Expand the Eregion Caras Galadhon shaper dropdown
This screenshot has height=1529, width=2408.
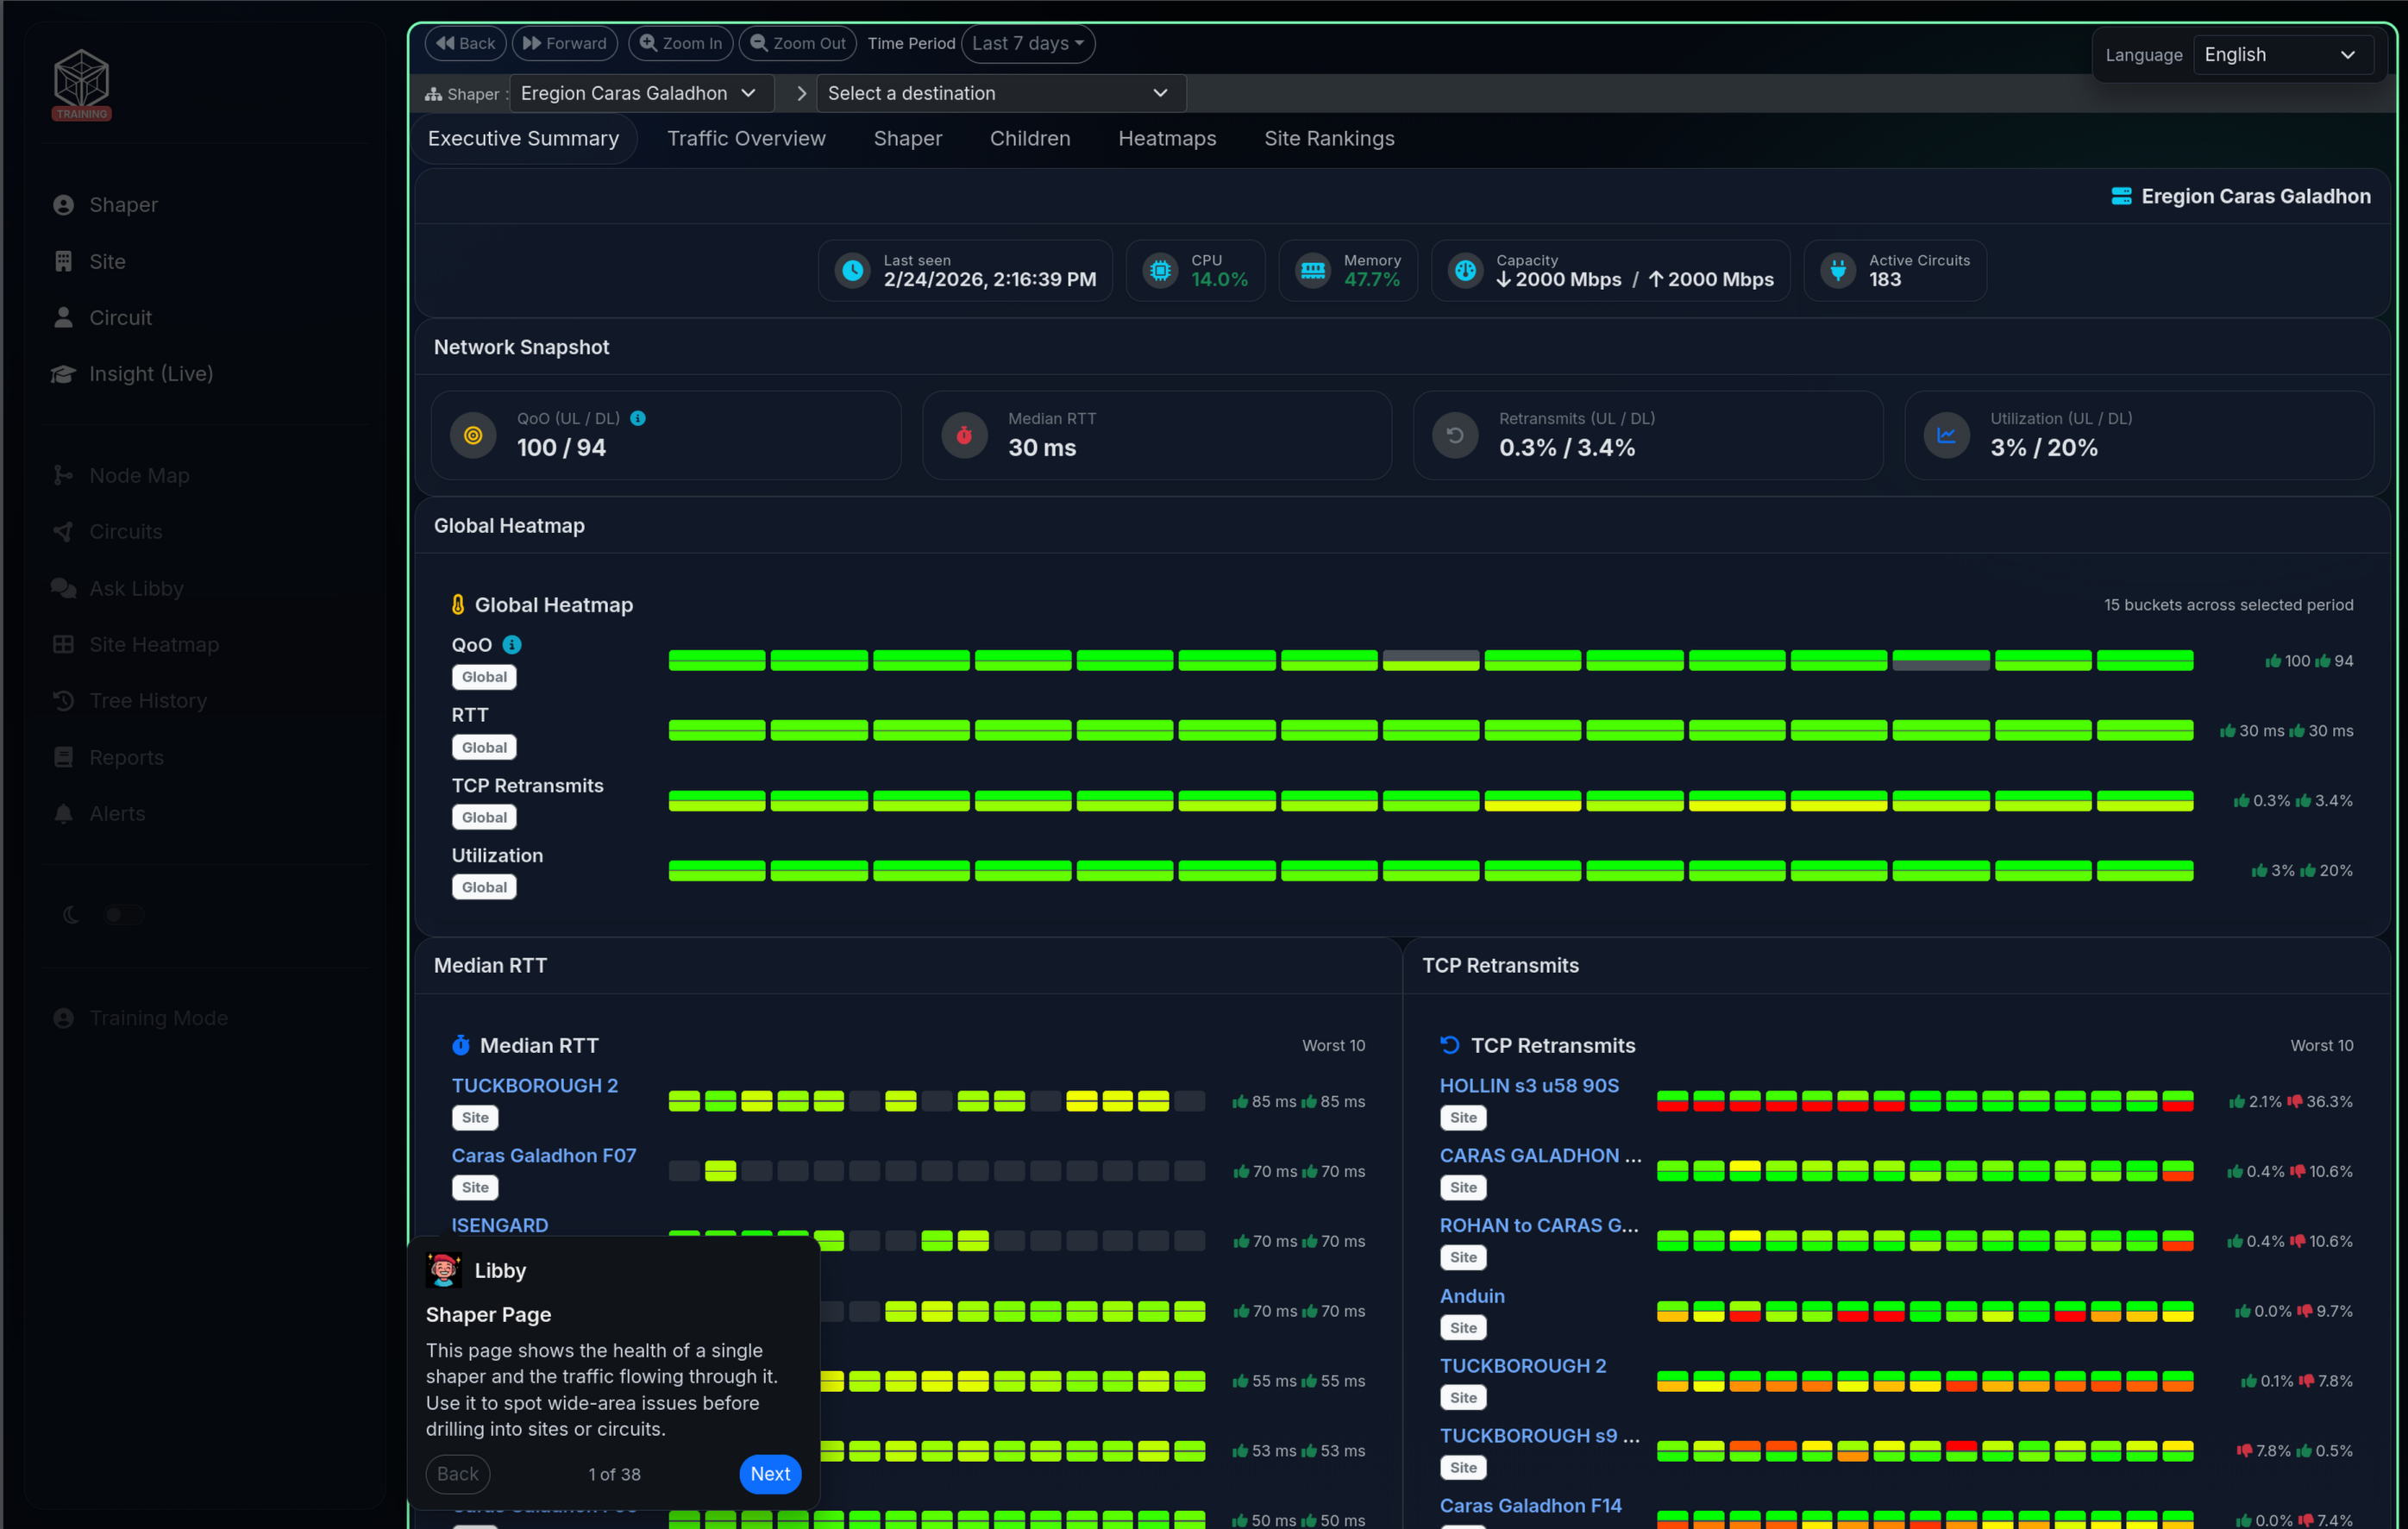[x=641, y=93]
